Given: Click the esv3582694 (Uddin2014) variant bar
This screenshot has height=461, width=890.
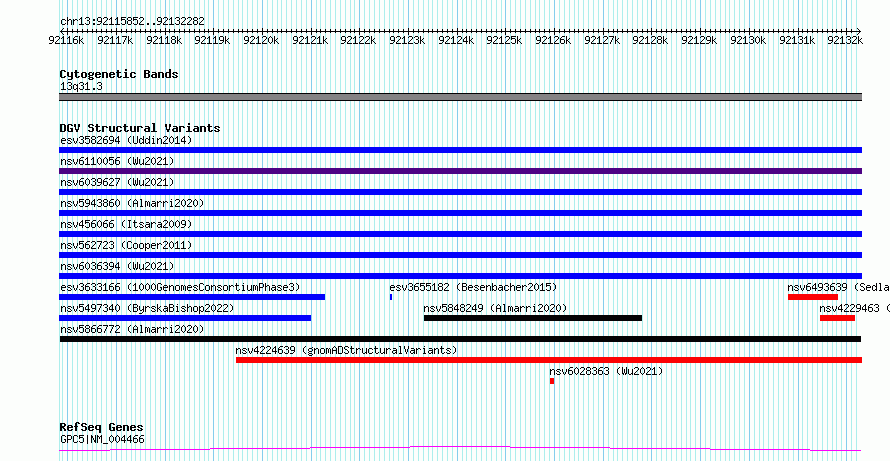Looking at the screenshot, I should pos(460,150).
